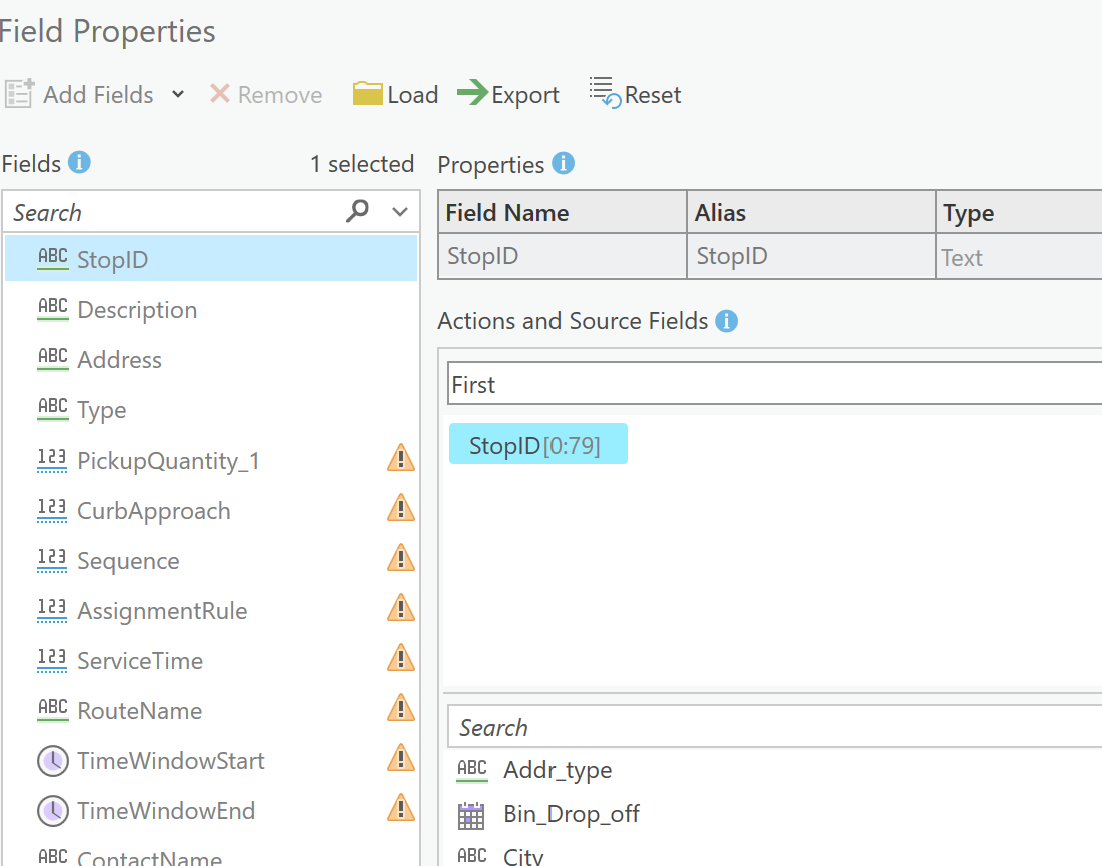The width and height of the screenshot is (1102, 866).
Task: Edit the StopID Alias cell
Action: tap(811, 257)
